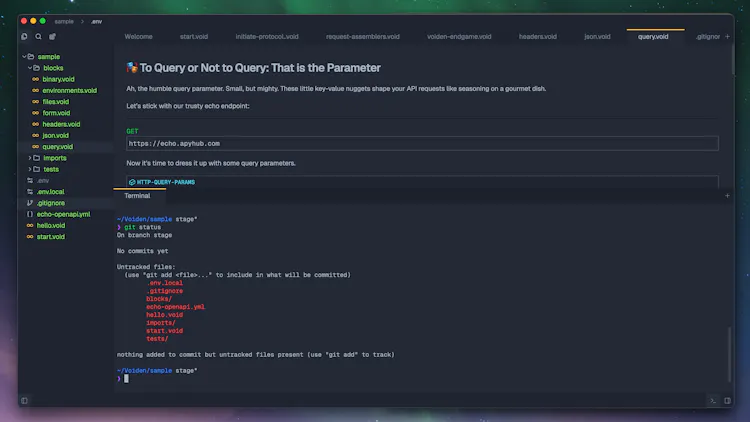
Task: Click the void file icon beside binary.void
Action: [35, 79]
